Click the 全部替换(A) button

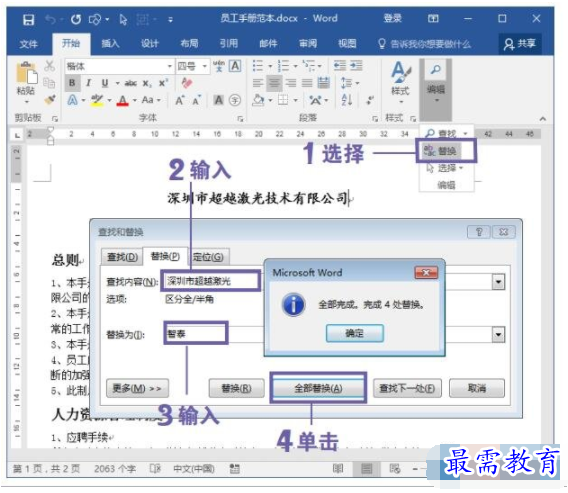[318, 388]
